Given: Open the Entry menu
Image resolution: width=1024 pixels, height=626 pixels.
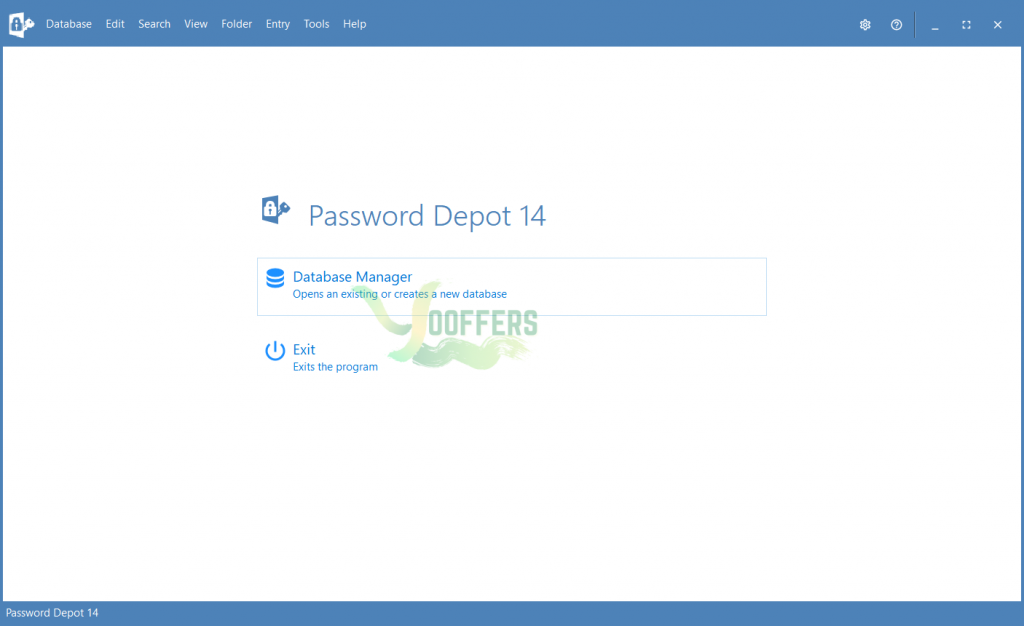Looking at the screenshot, I should [278, 24].
